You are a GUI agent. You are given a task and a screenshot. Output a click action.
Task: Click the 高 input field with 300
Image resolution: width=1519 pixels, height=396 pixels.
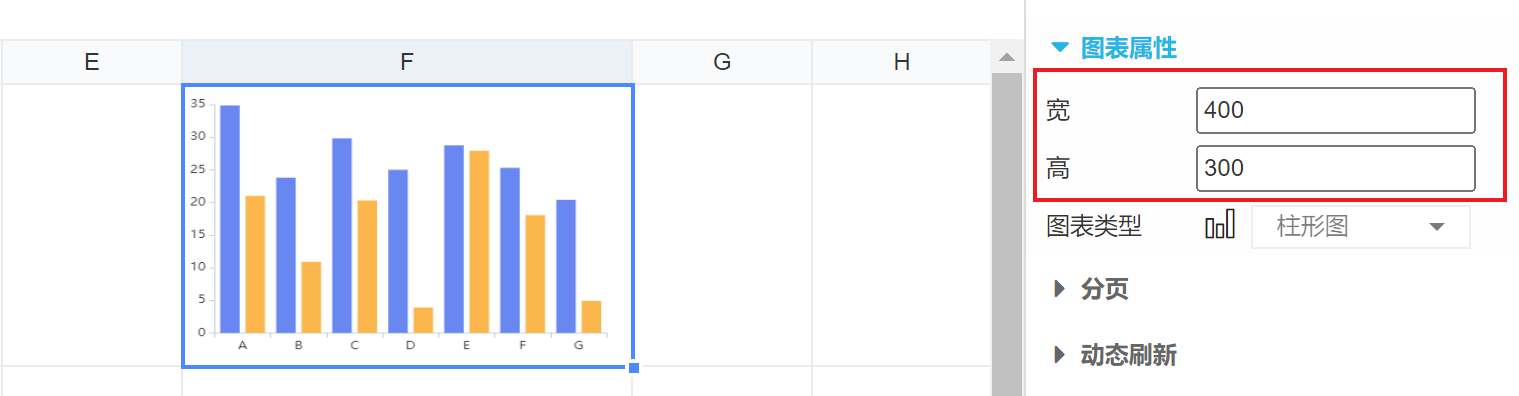coord(1336,168)
